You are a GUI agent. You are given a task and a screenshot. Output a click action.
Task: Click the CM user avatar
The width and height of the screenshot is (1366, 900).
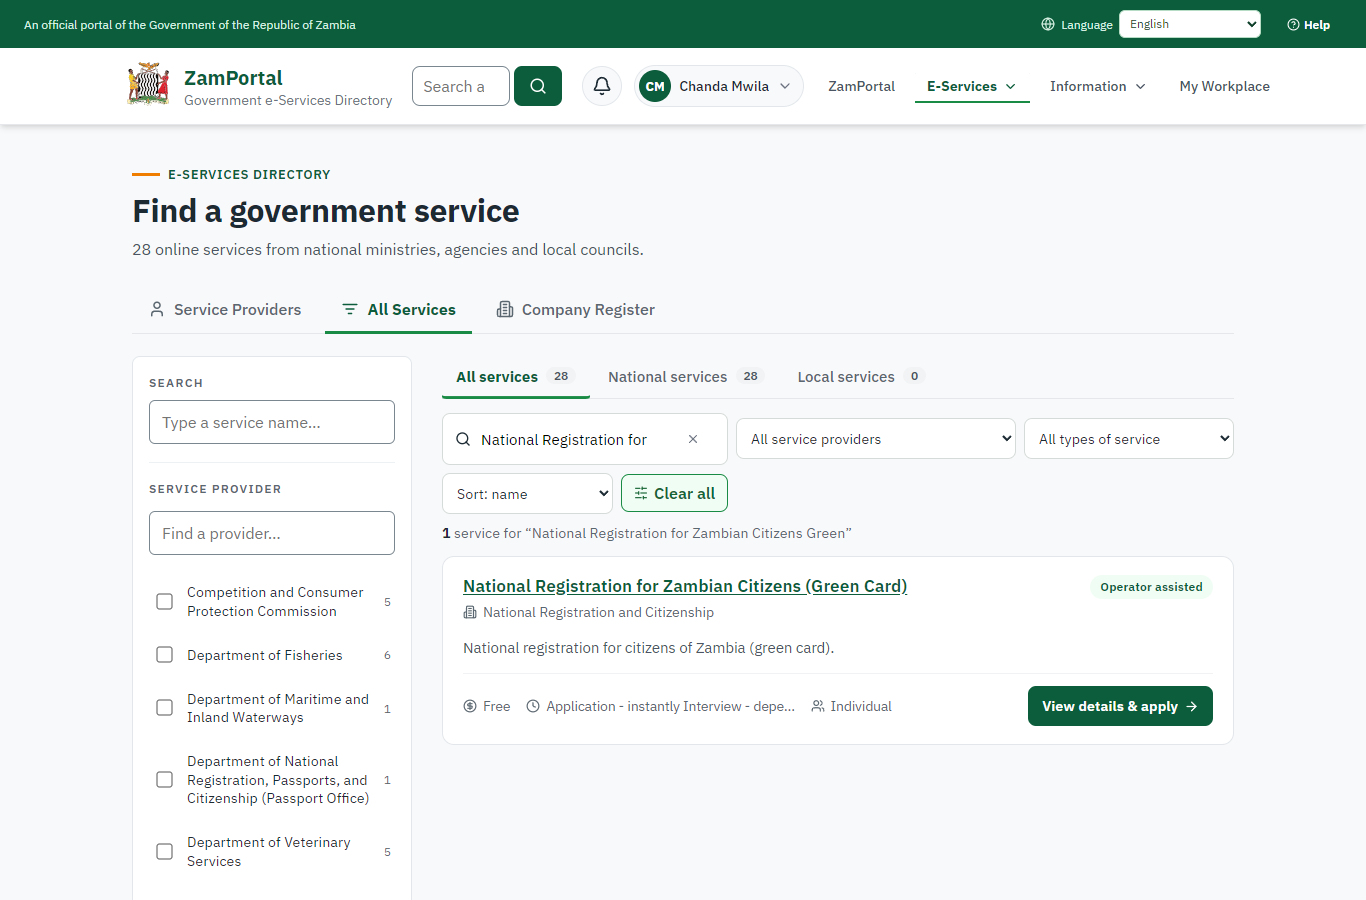click(x=655, y=86)
